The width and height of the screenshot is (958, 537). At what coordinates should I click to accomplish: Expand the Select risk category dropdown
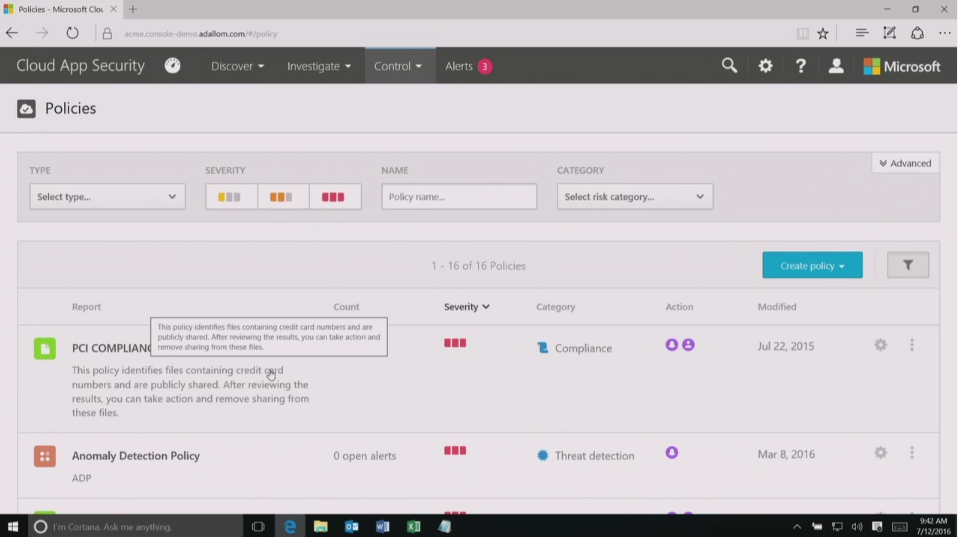(634, 197)
